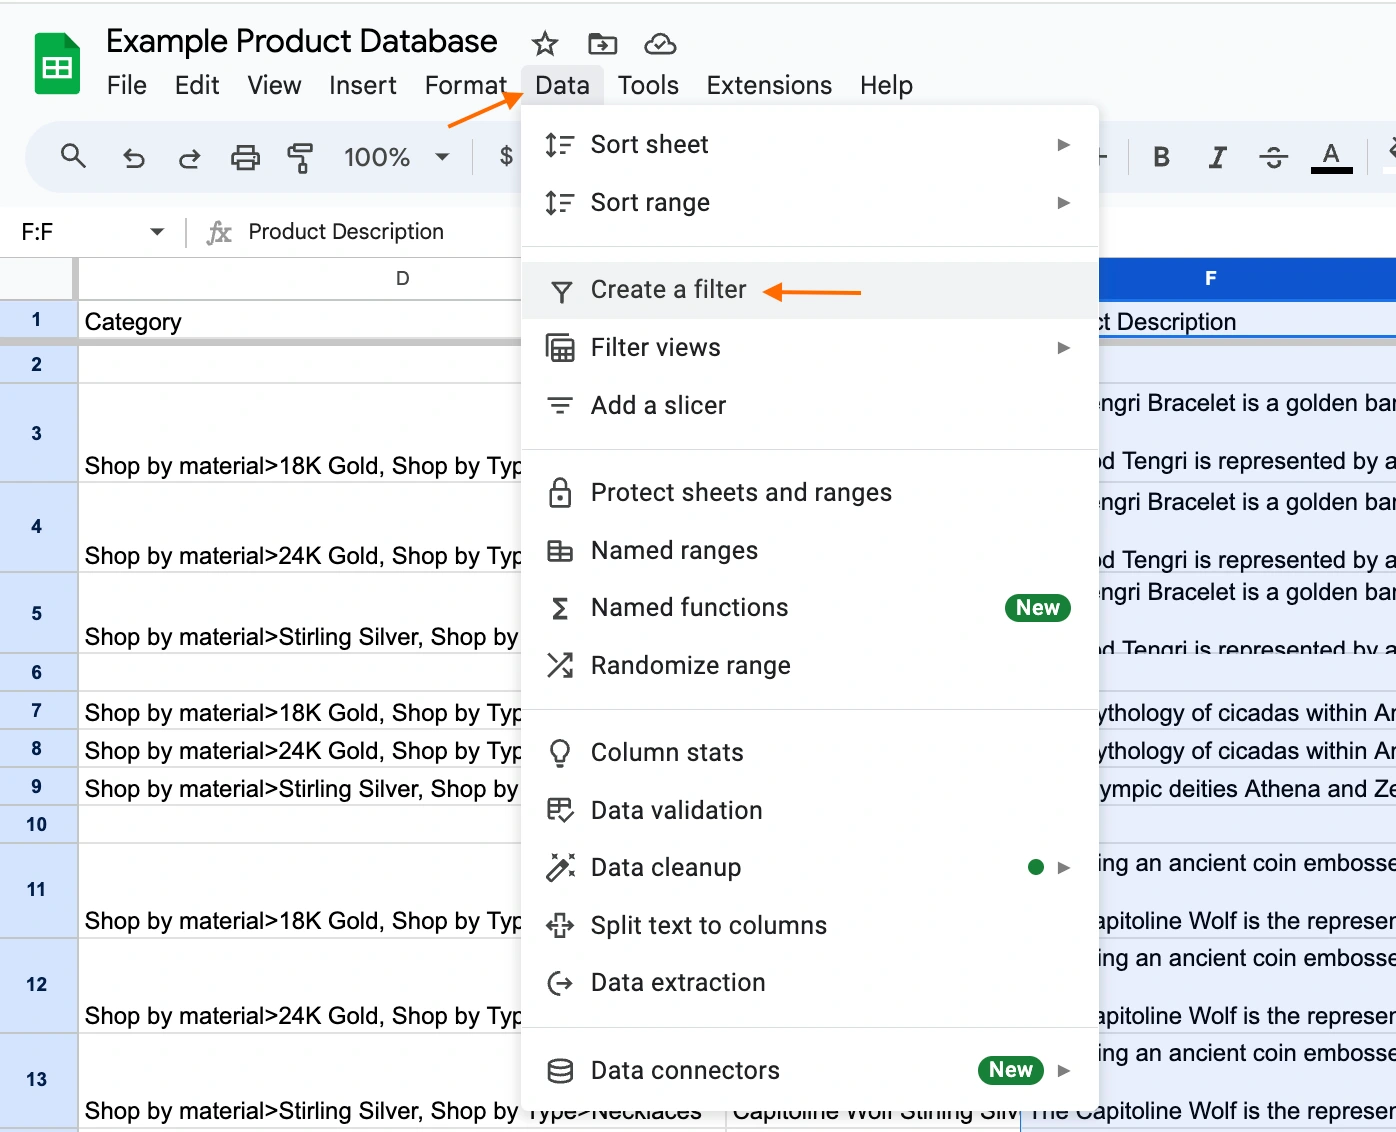This screenshot has height=1132, width=1396.
Task: Format as currency with dollar icon
Action: [x=506, y=156]
